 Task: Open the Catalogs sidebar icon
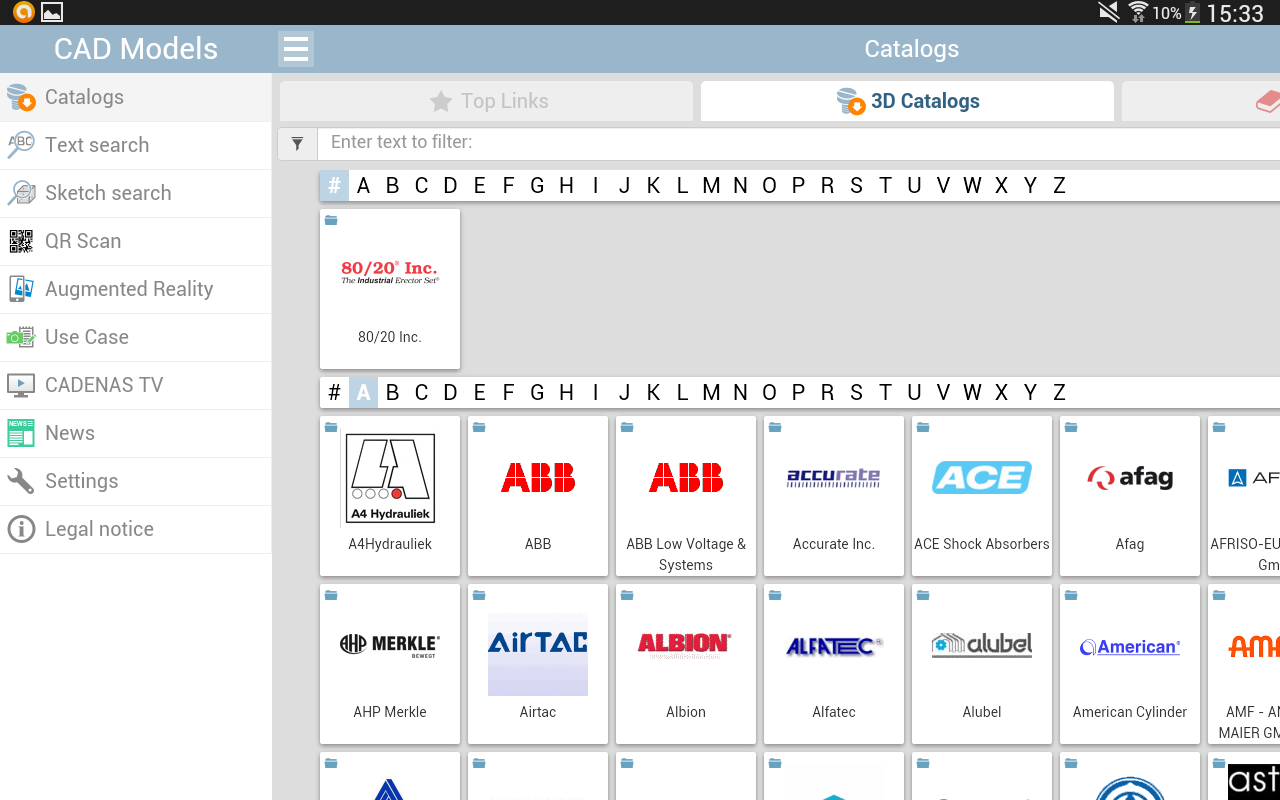[21, 97]
